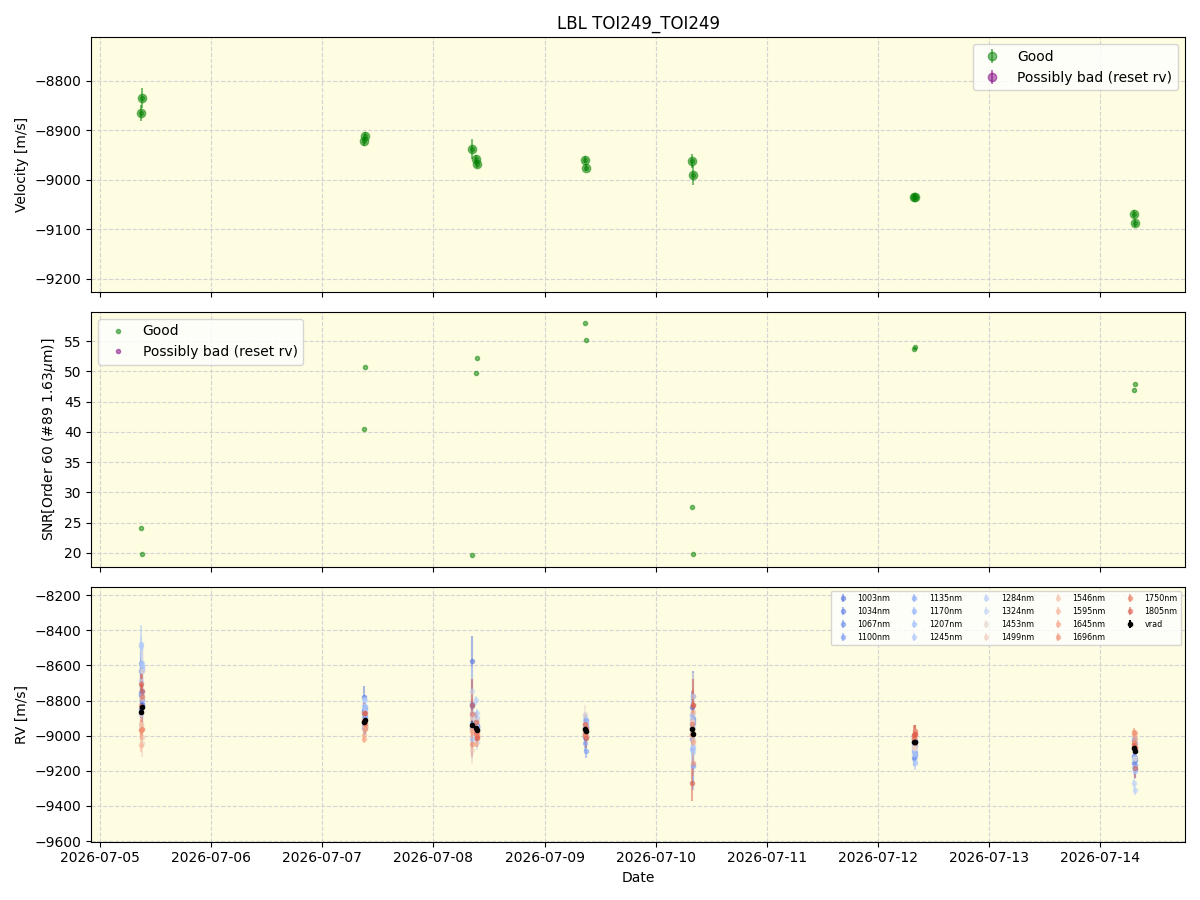Click the green 'Good' marker in SNR panel legend

[x=119, y=330]
